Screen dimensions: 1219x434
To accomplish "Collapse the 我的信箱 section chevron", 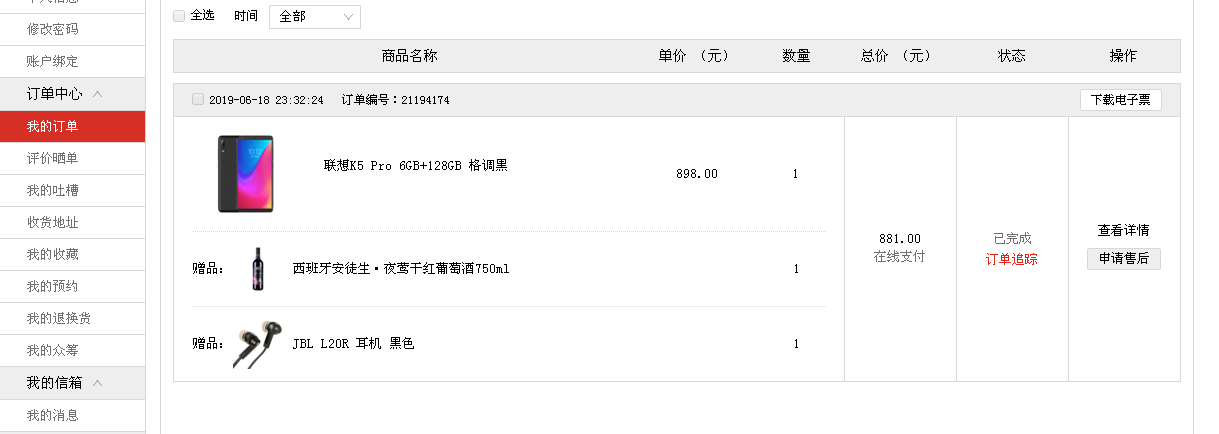I will (x=97, y=382).
